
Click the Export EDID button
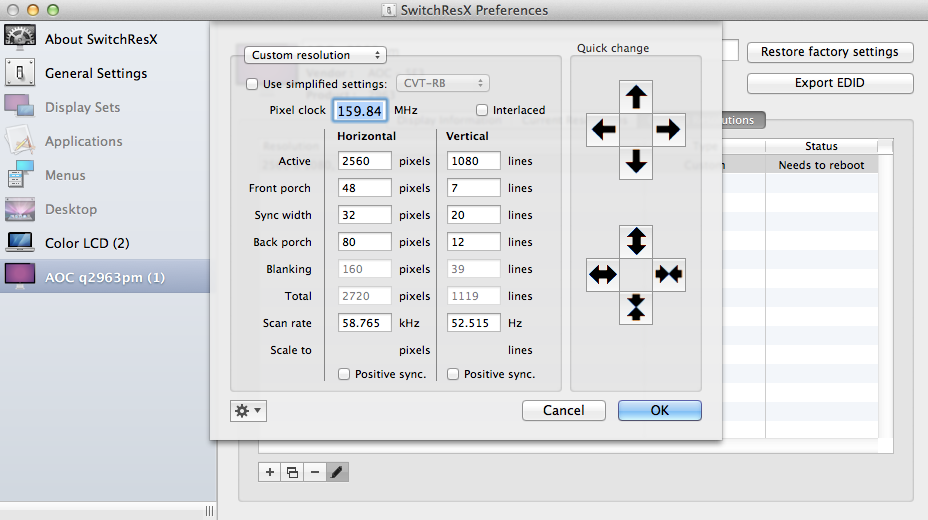[x=830, y=83]
